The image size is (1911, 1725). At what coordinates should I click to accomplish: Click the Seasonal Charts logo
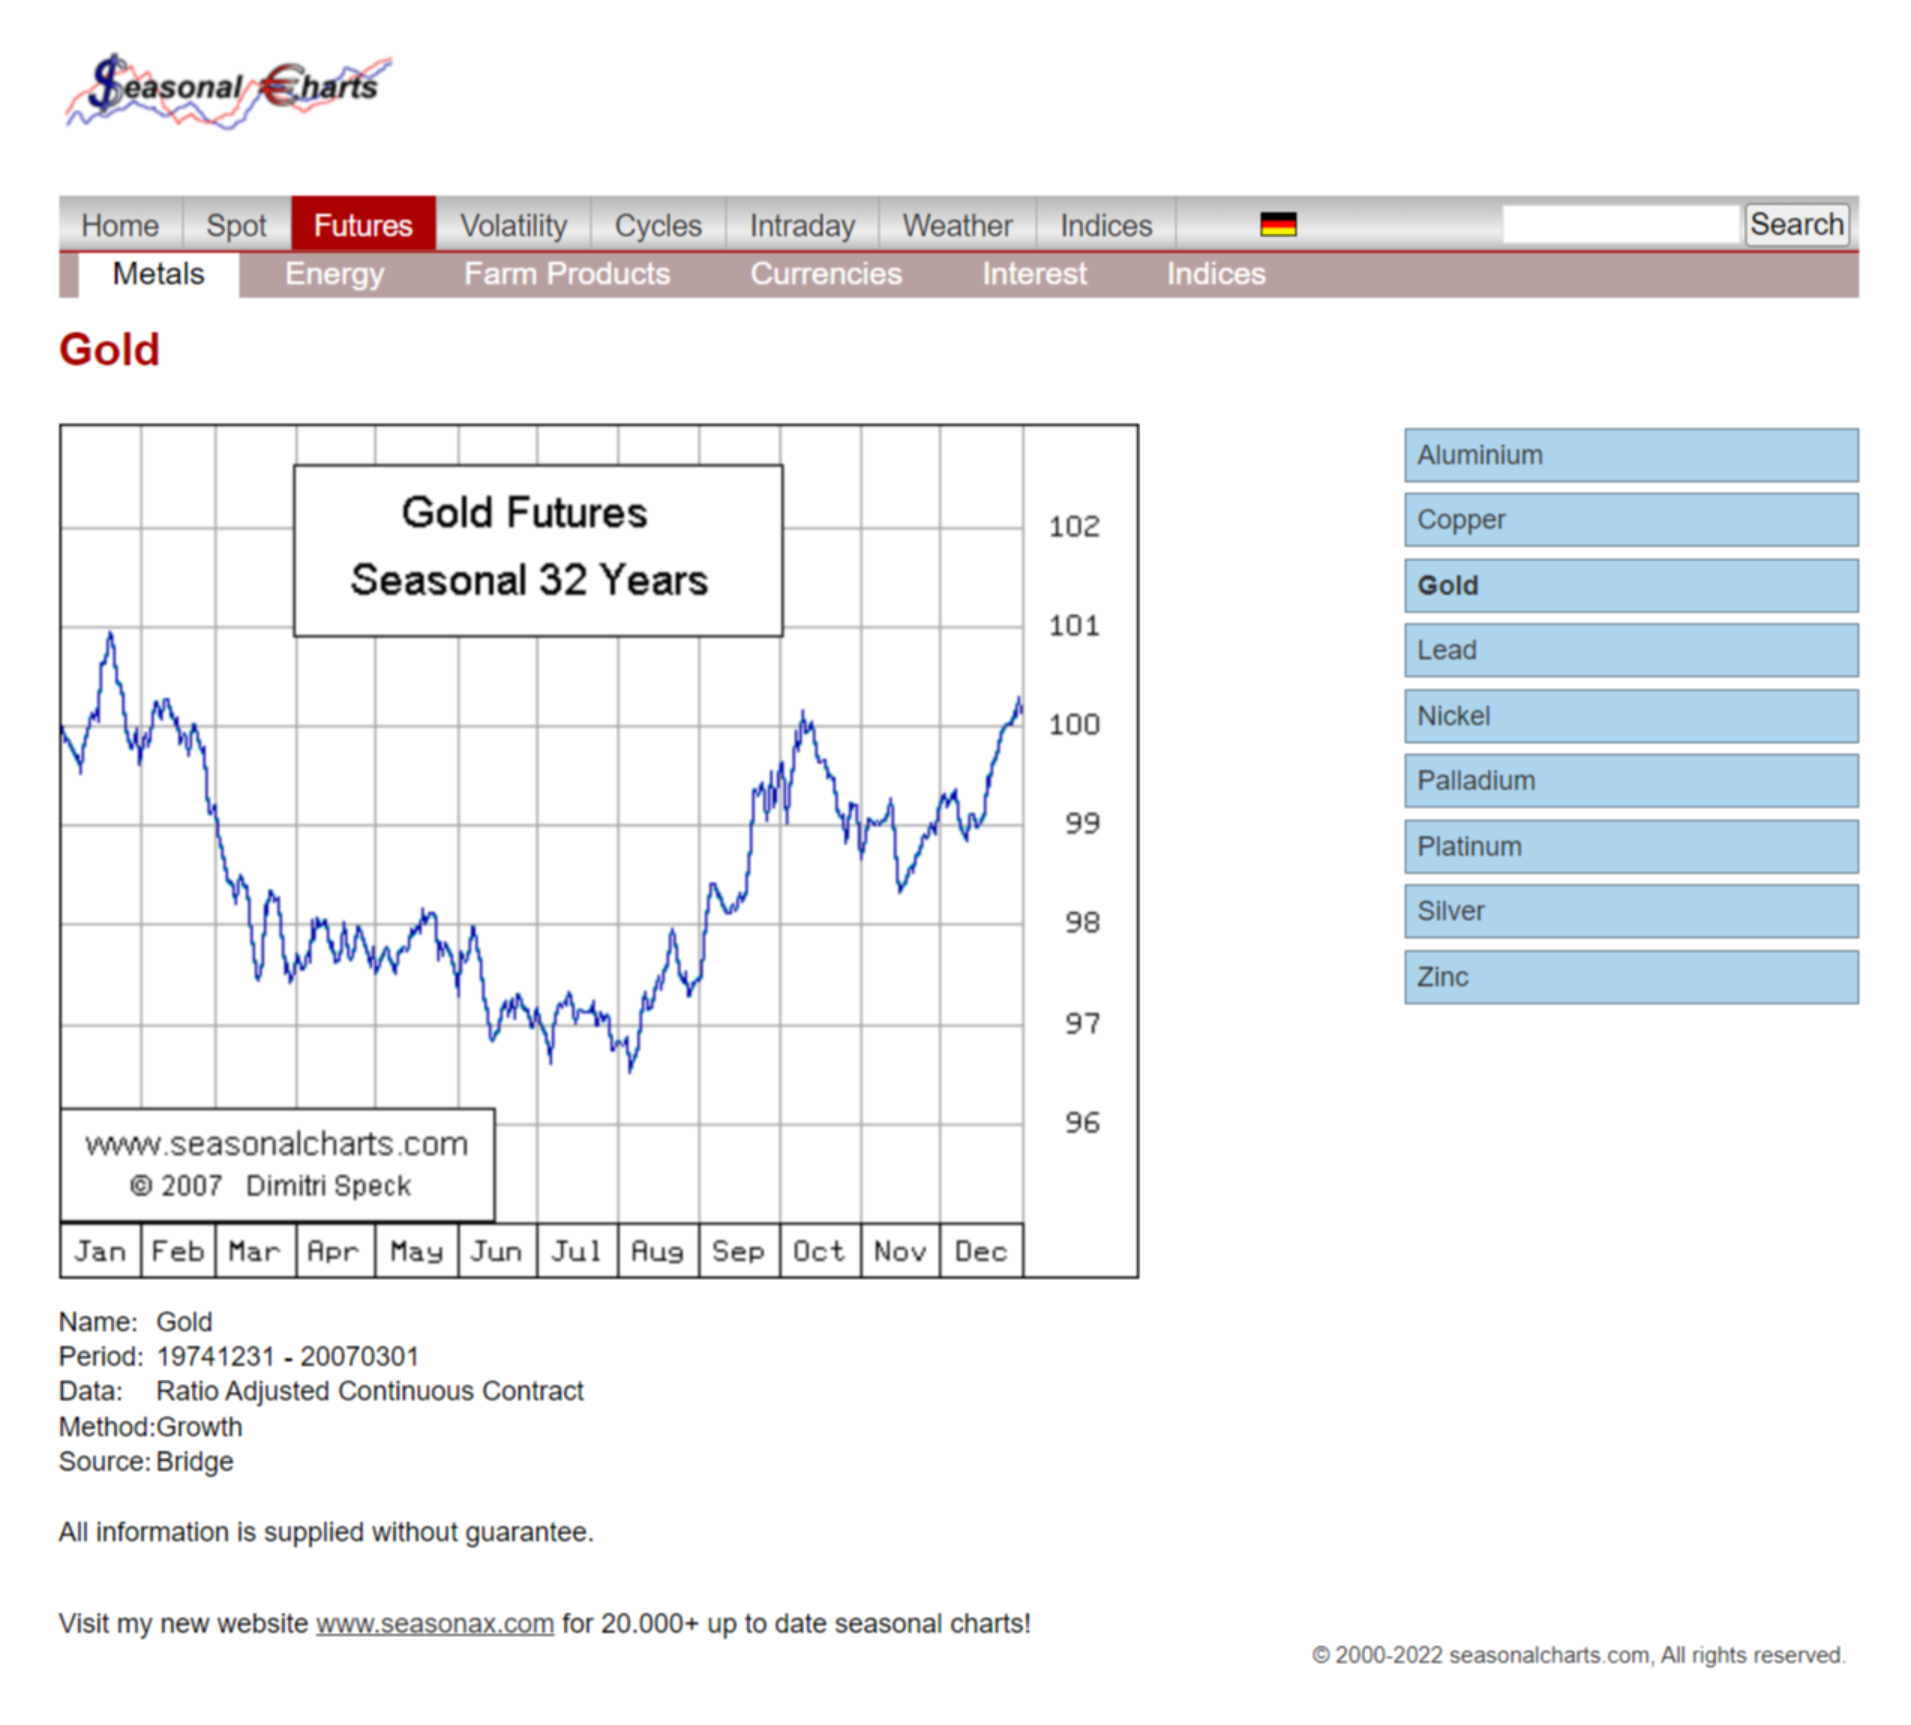tap(228, 90)
